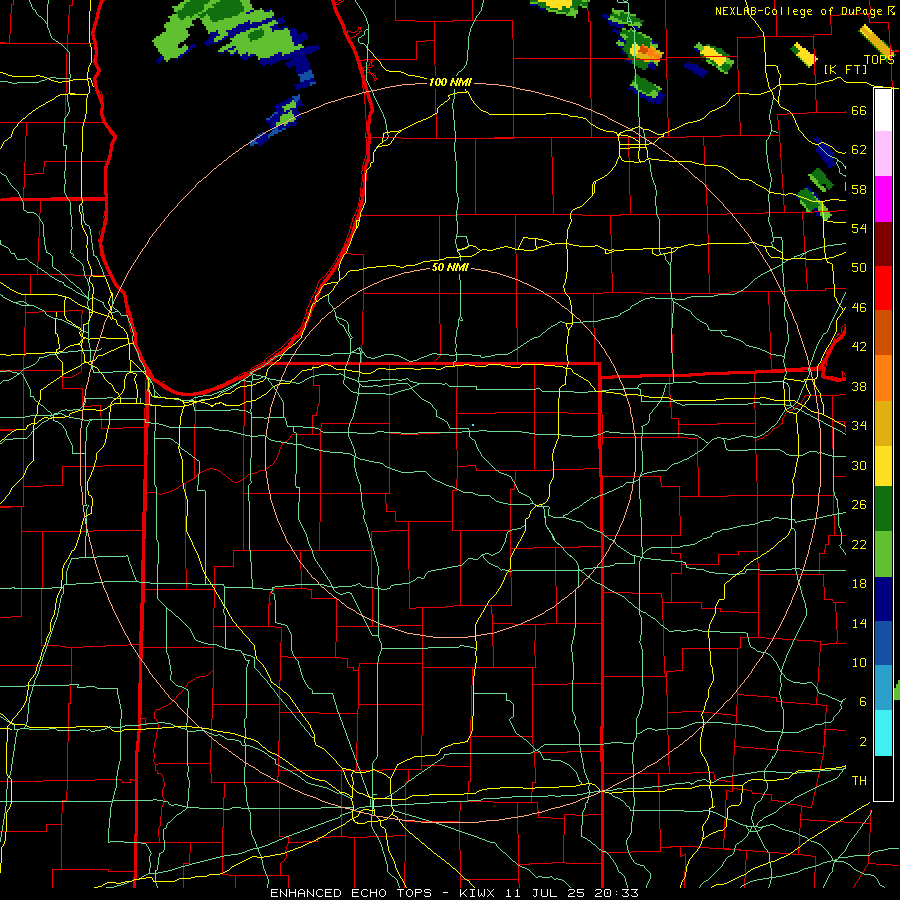900x900 pixels.
Task: Click the legend value "18"
Action: (x=859, y=584)
